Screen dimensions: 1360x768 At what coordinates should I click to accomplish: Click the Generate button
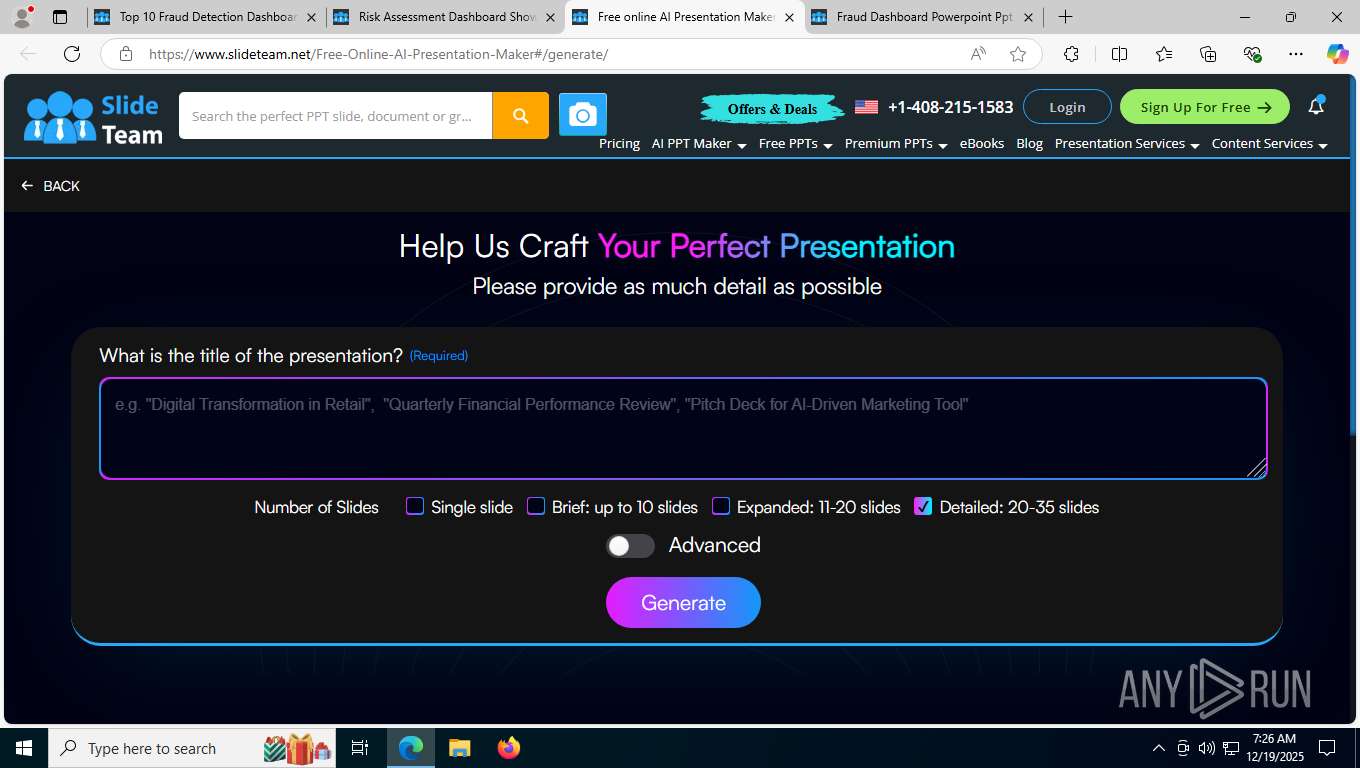point(683,602)
